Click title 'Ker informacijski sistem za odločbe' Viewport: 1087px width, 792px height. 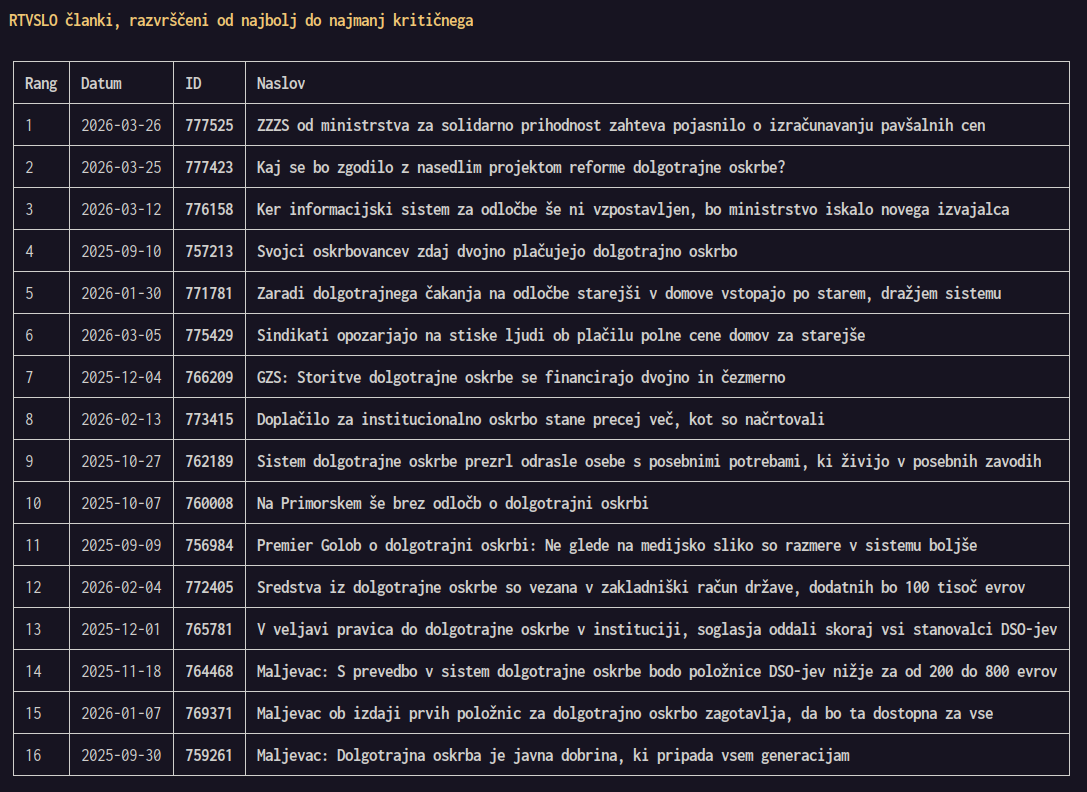397,209
